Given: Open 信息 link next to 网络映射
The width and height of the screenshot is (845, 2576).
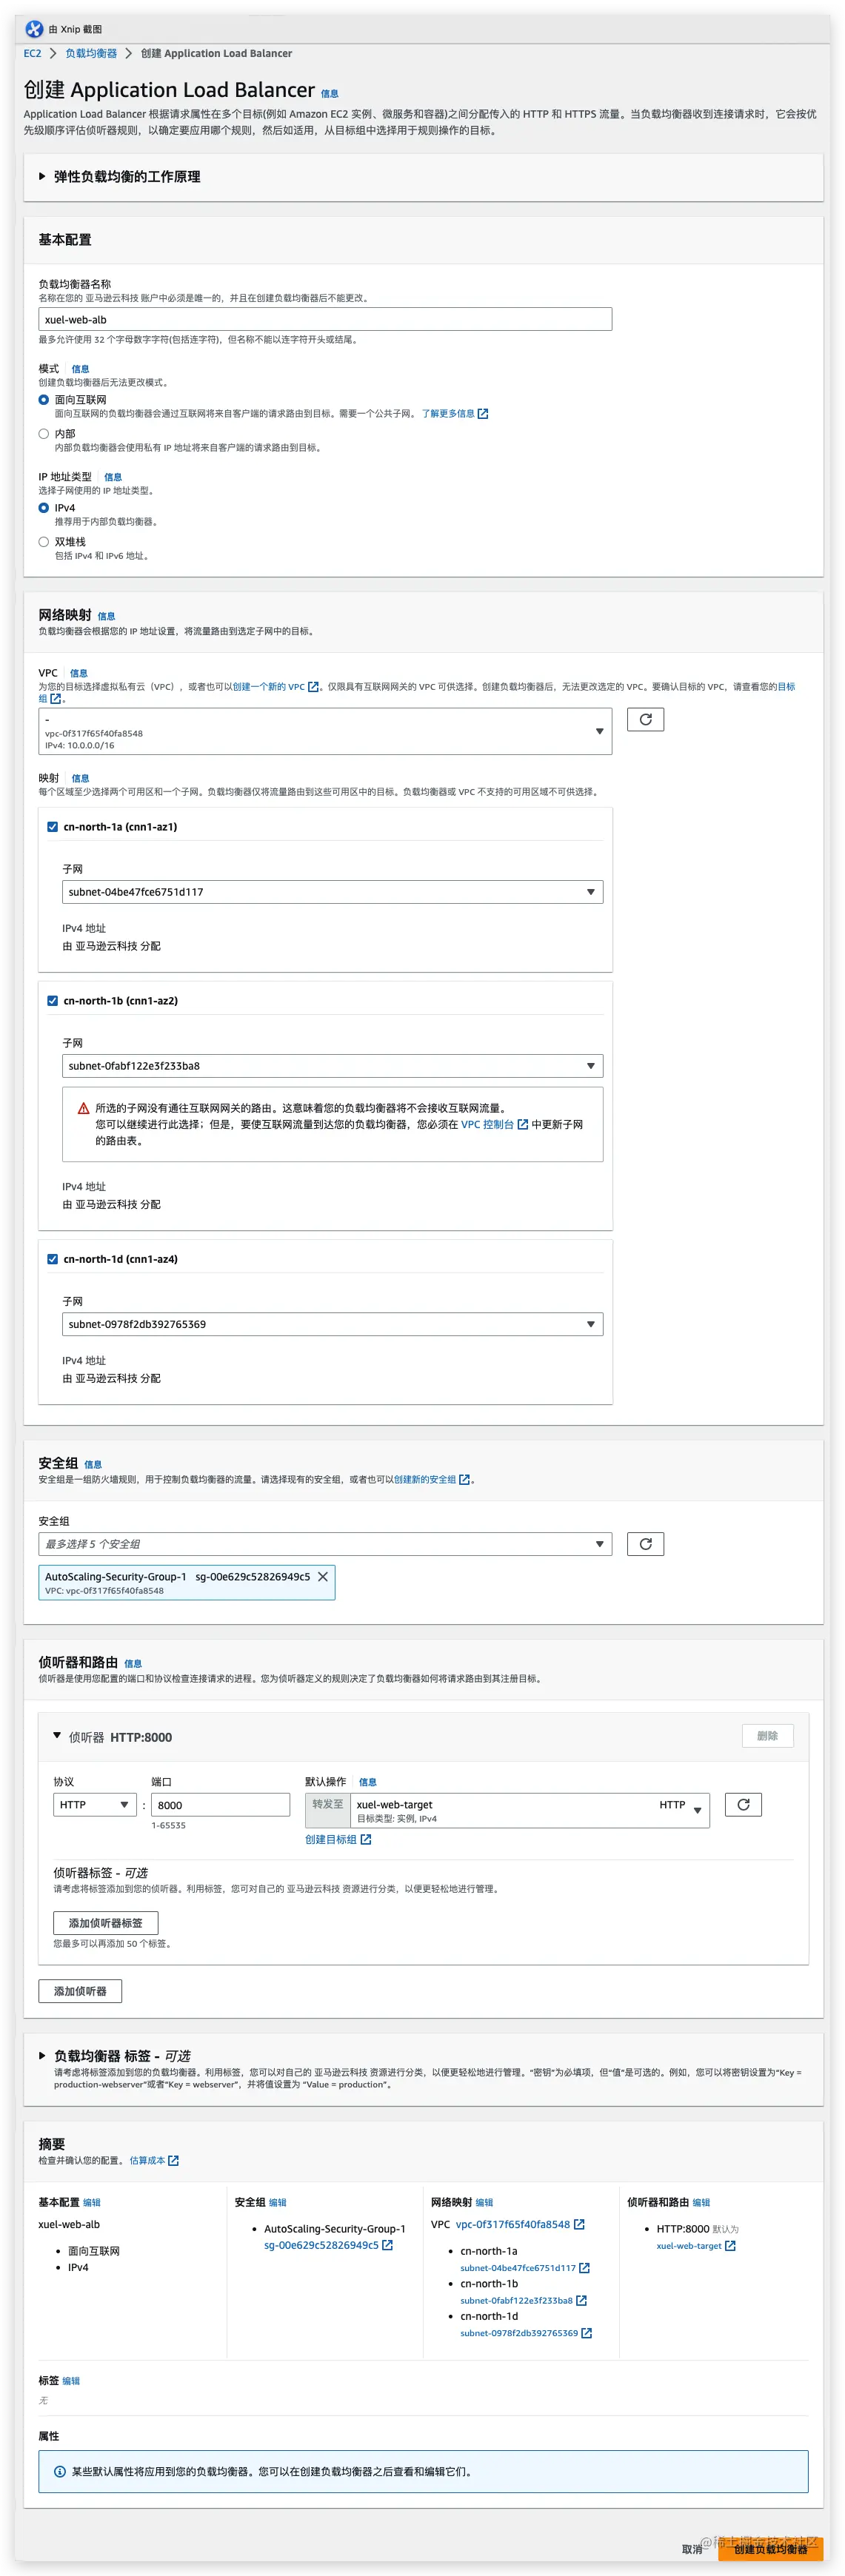Looking at the screenshot, I should point(106,616).
